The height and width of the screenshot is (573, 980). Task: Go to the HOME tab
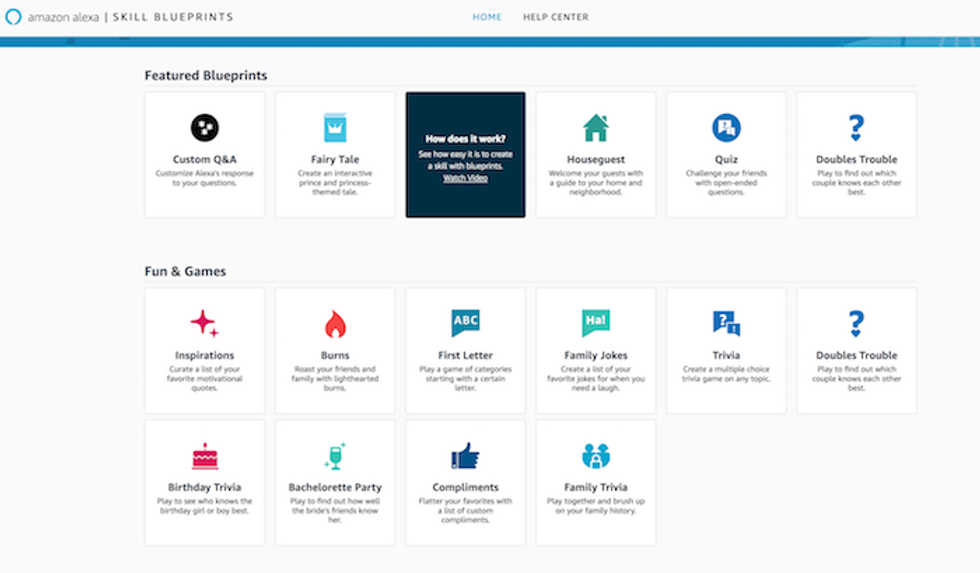tap(487, 17)
